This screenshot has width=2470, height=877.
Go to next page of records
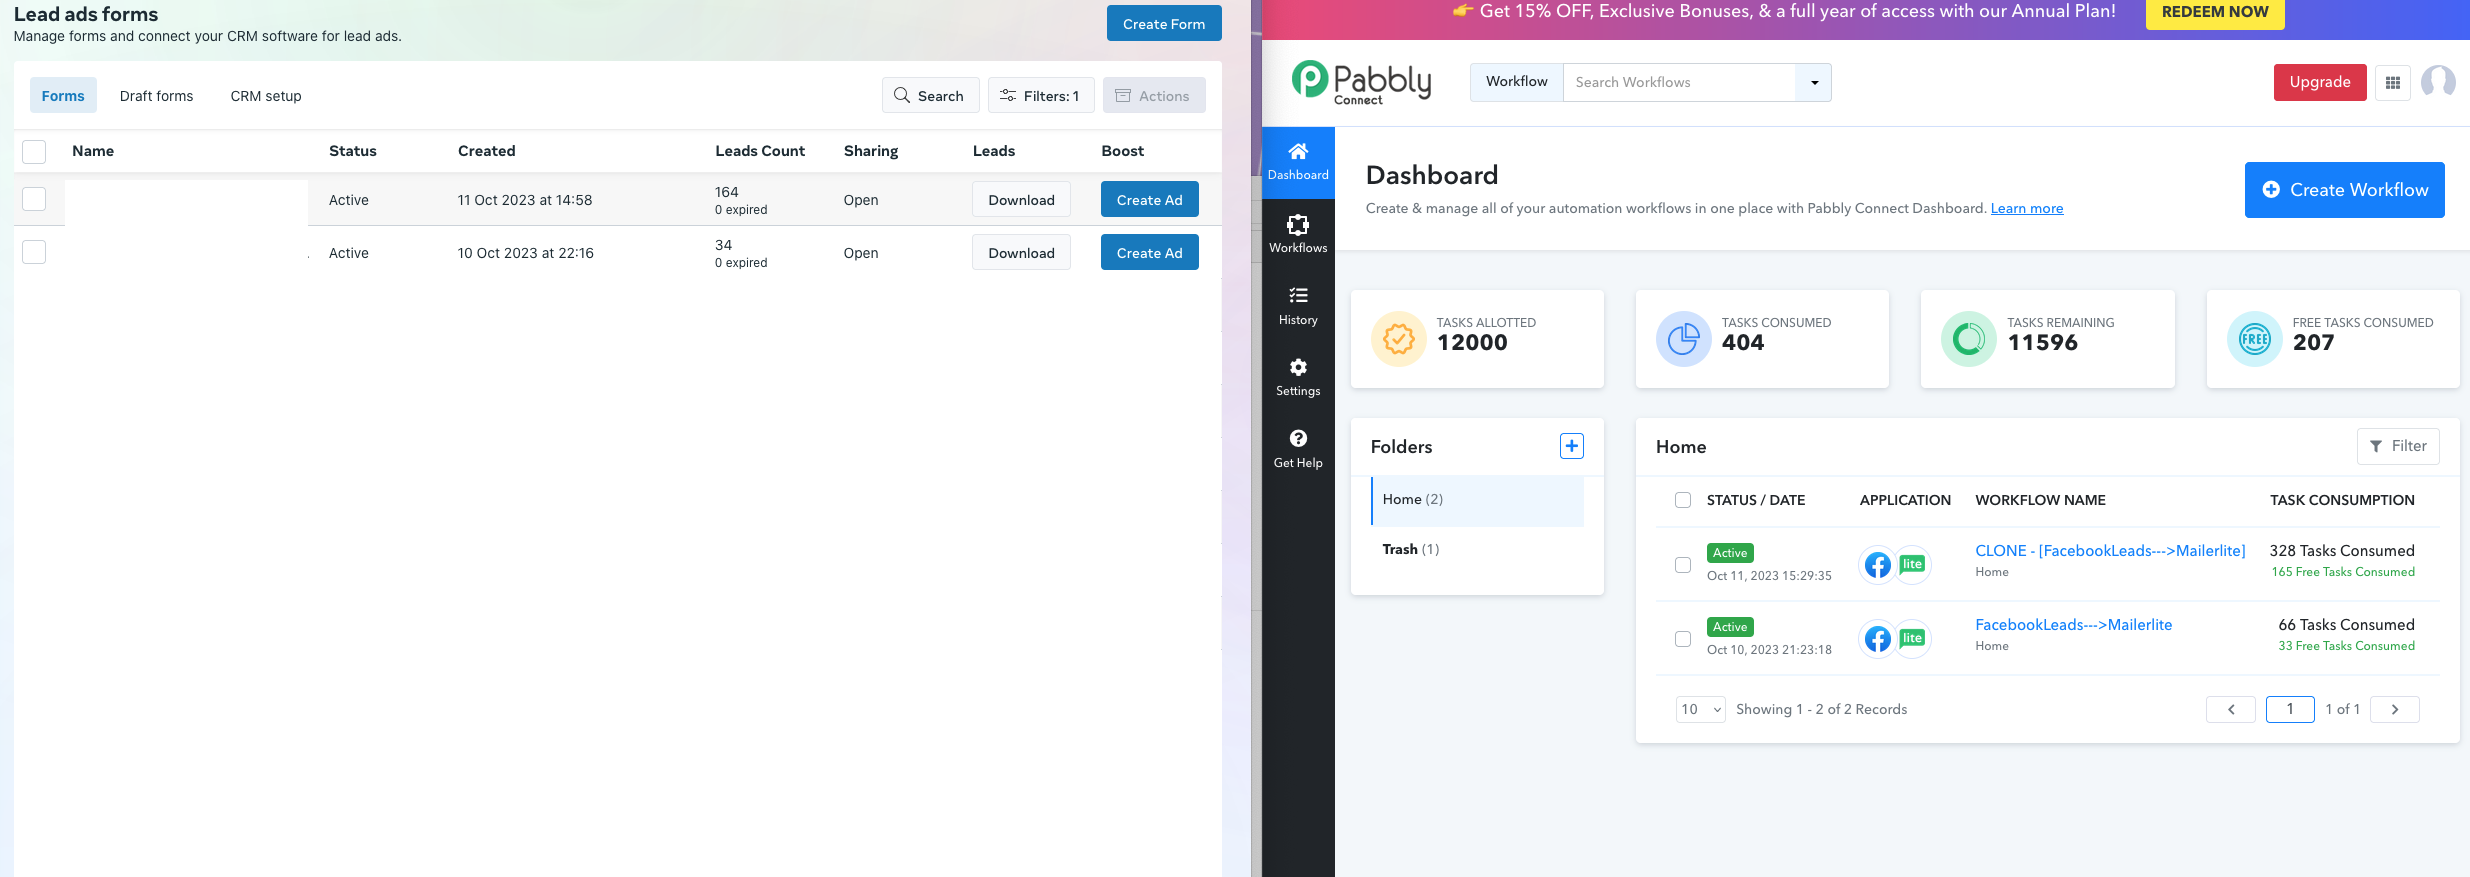(2395, 709)
